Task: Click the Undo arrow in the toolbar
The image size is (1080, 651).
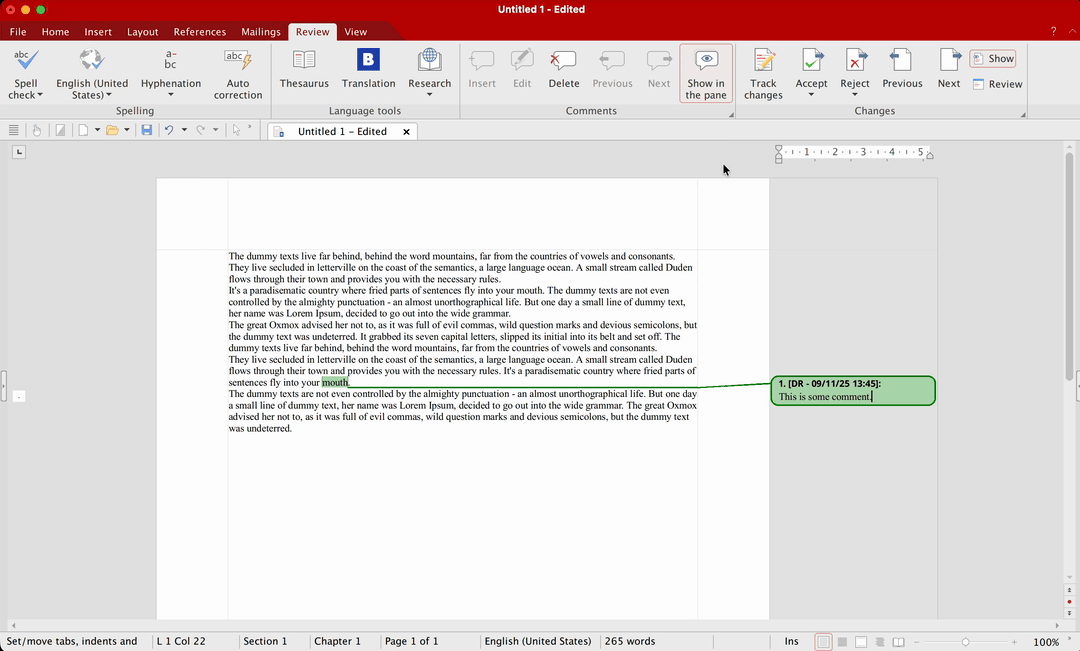Action: (169, 131)
